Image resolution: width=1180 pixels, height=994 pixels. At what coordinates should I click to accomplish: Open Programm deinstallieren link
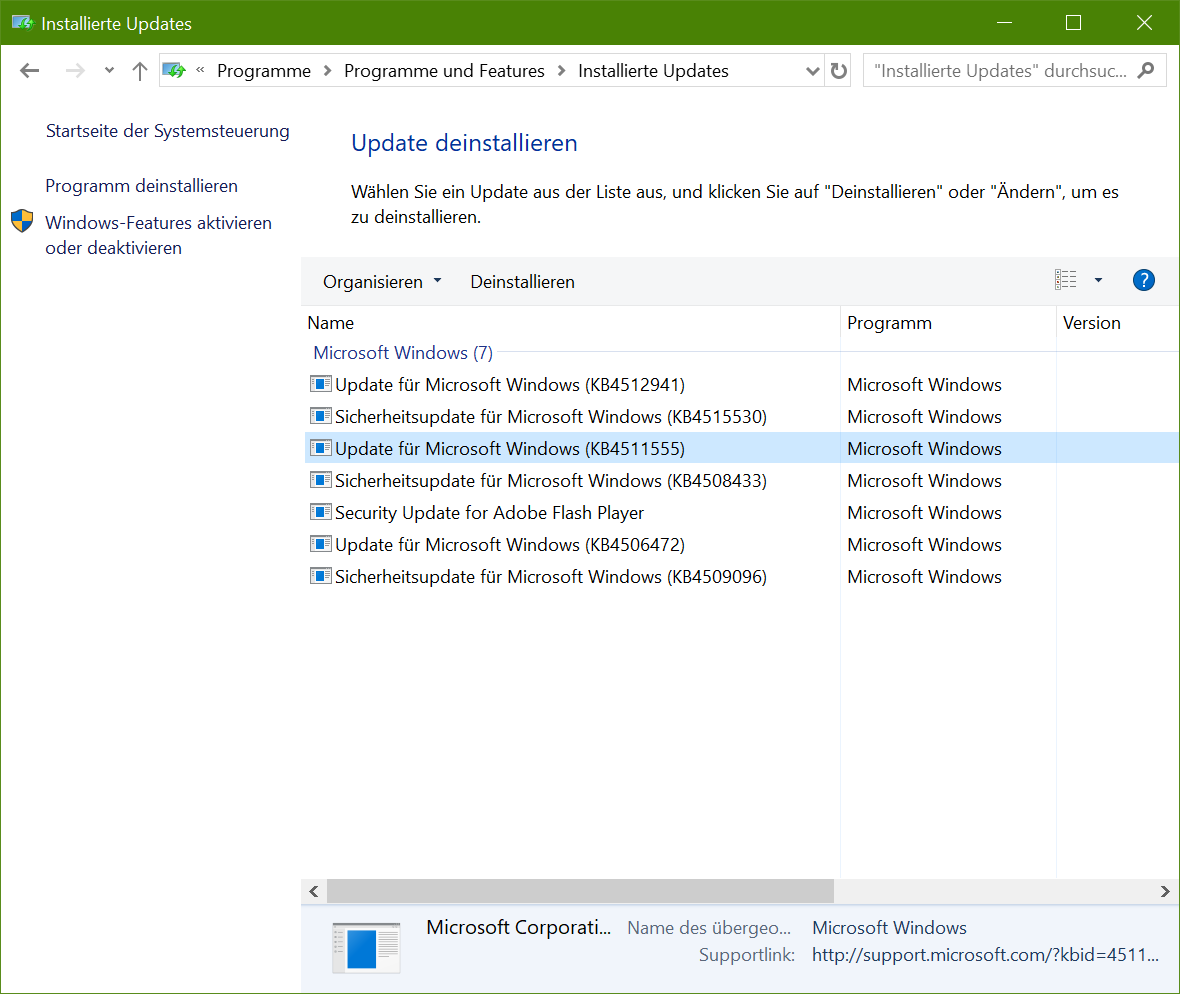[141, 186]
